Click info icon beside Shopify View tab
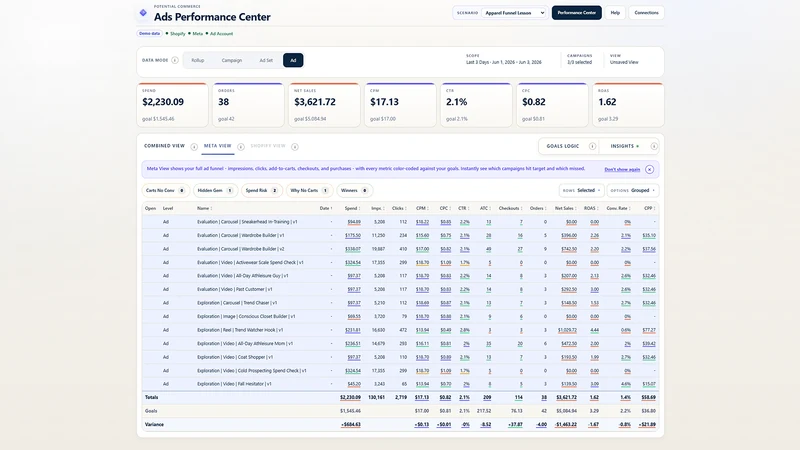The image size is (800, 450). click(294, 147)
